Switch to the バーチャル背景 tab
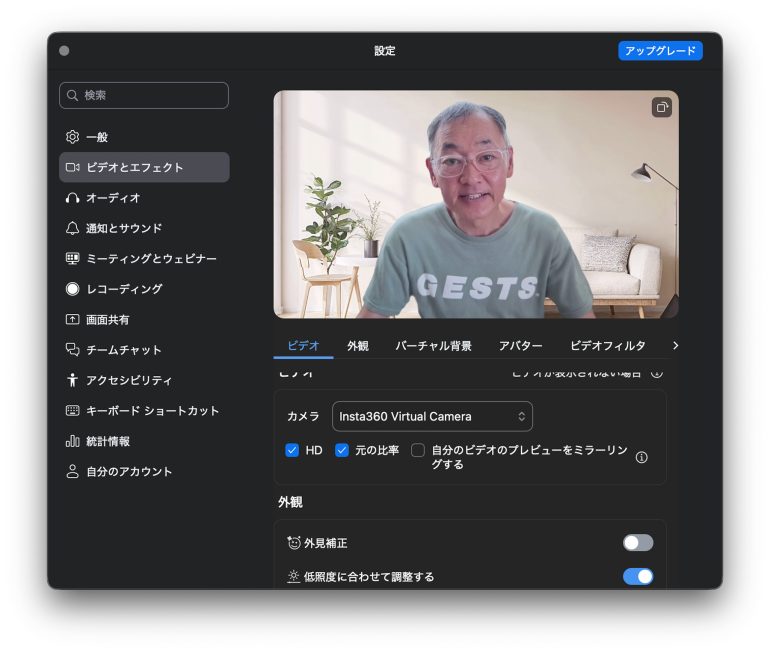The image size is (770, 652). (x=433, y=346)
